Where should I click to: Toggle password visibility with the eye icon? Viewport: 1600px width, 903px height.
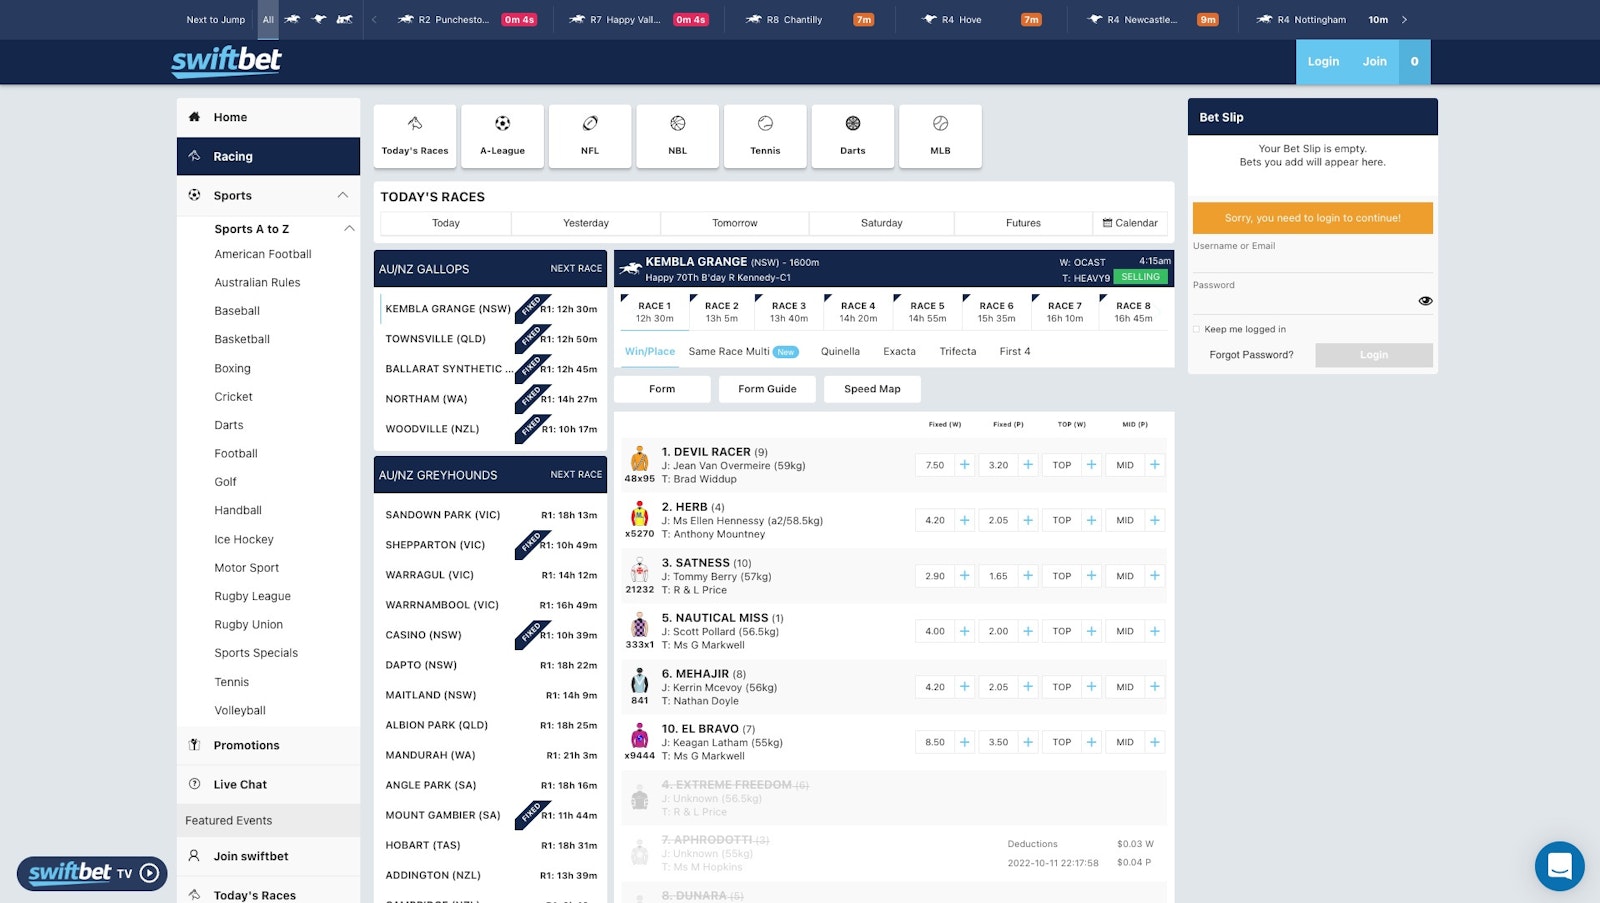[1425, 299]
